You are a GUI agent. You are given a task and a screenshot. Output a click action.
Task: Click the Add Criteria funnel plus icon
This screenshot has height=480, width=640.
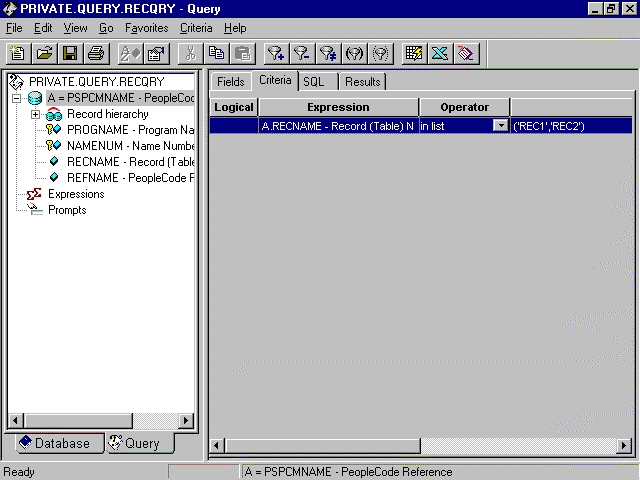pyautogui.click(x=276, y=53)
